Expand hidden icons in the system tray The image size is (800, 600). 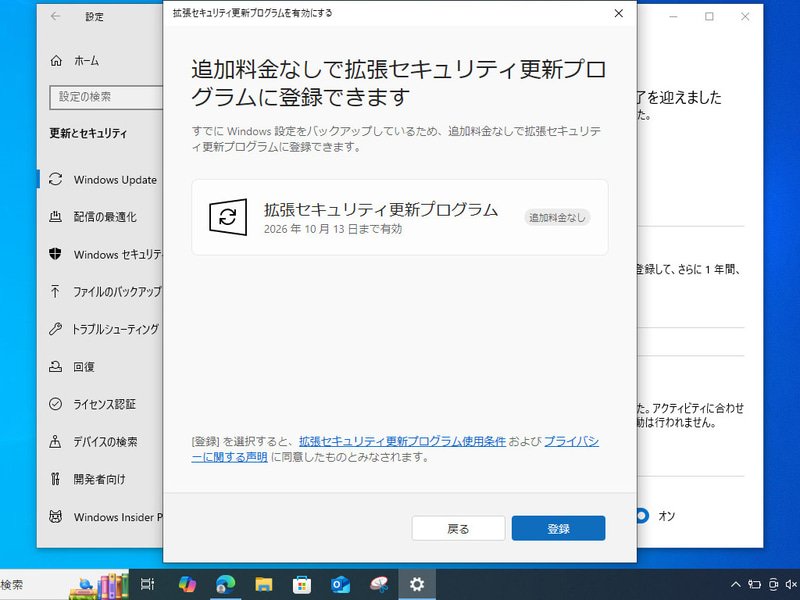point(736,584)
